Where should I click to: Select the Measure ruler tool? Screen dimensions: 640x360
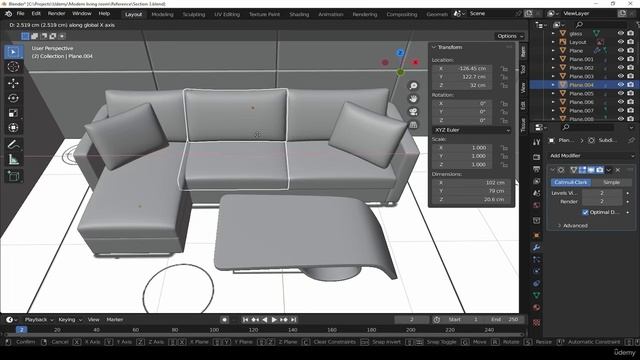[13, 160]
